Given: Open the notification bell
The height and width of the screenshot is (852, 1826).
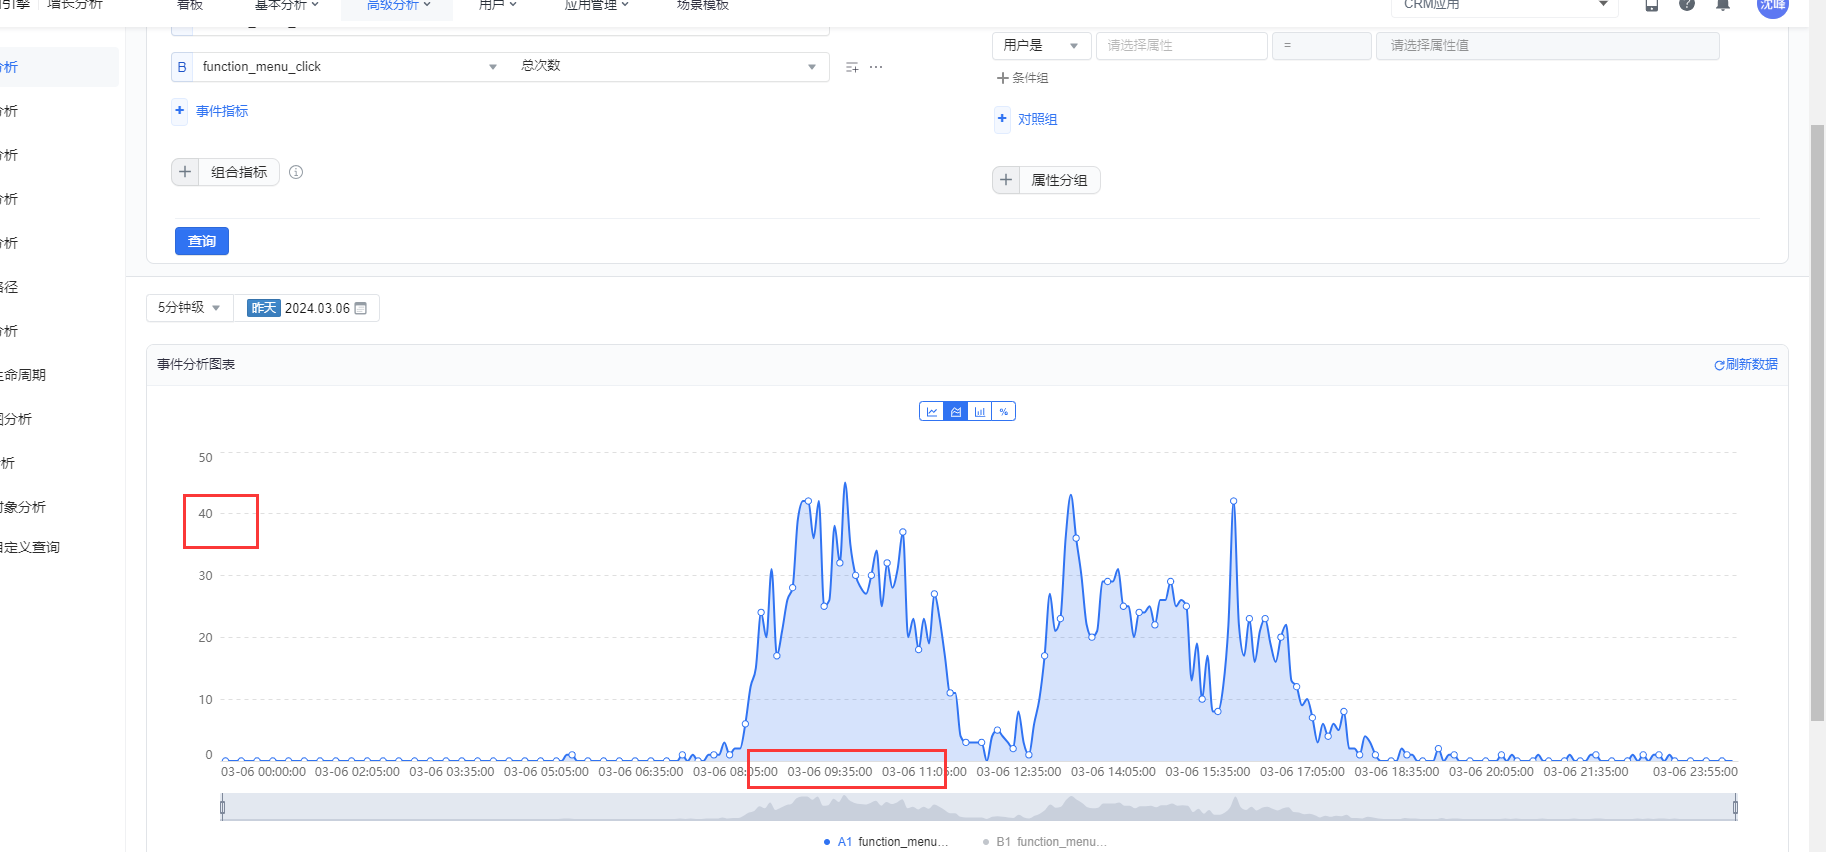Looking at the screenshot, I should pyautogui.click(x=1723, y=4).
